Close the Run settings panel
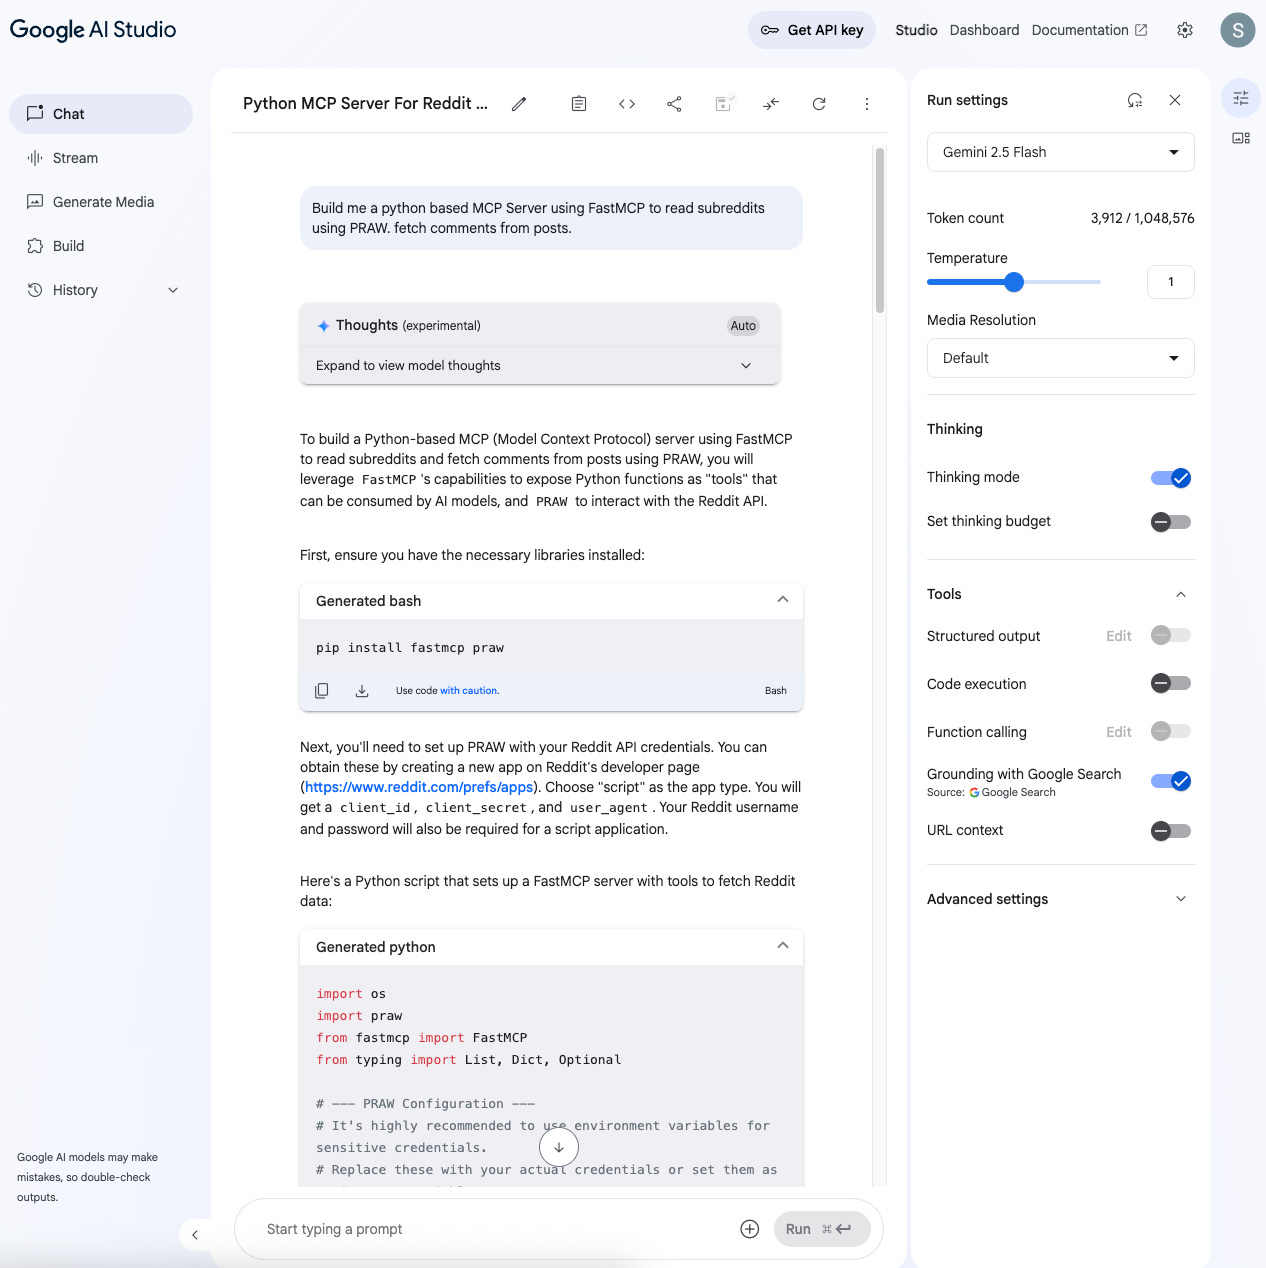Screen dimensions: 1266x1268 tap(1175, 100)
